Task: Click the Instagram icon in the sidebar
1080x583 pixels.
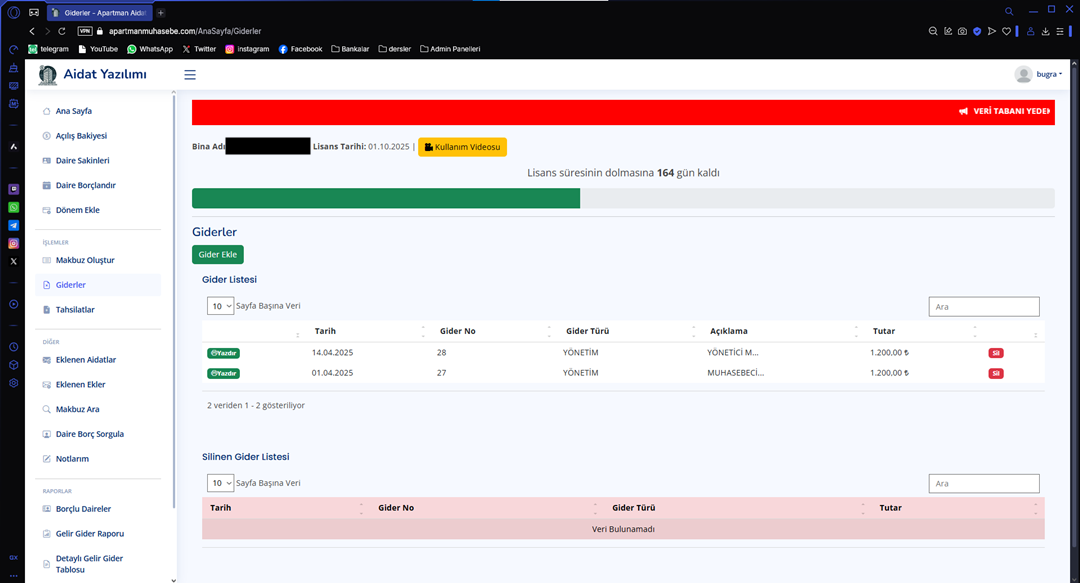Action: pos(14,243)
